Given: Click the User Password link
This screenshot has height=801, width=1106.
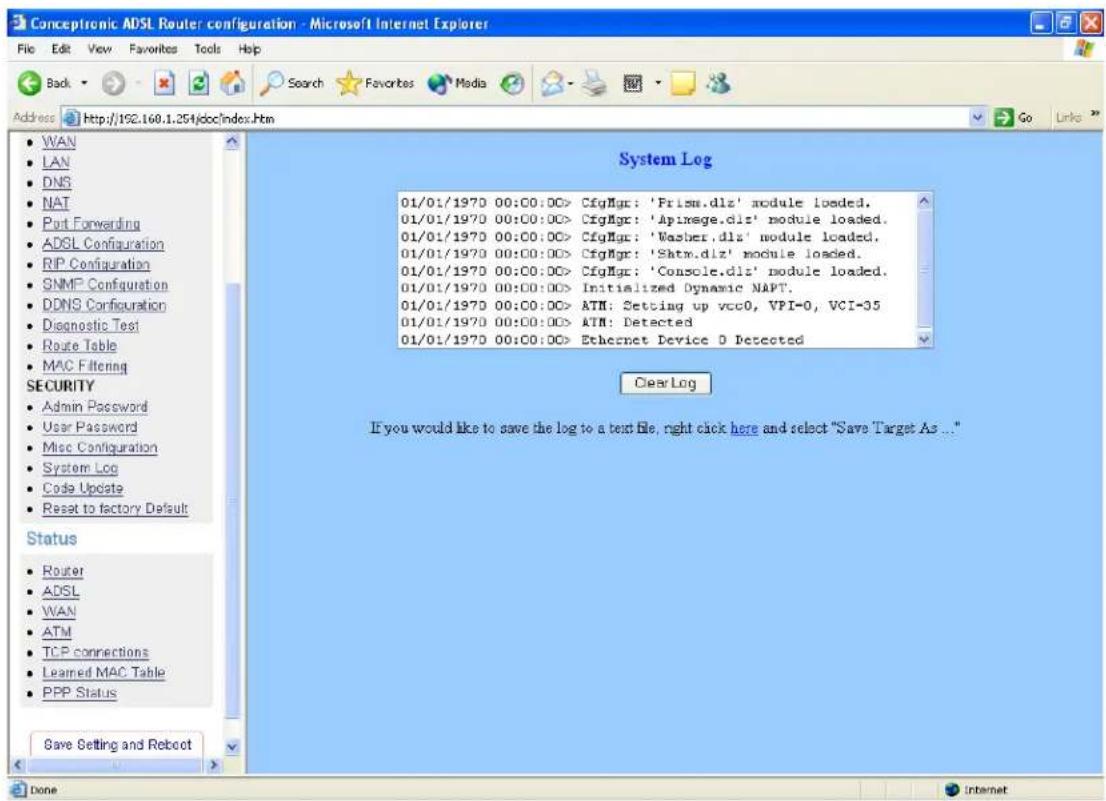Looking at the screenshot, I should point(90,427).
